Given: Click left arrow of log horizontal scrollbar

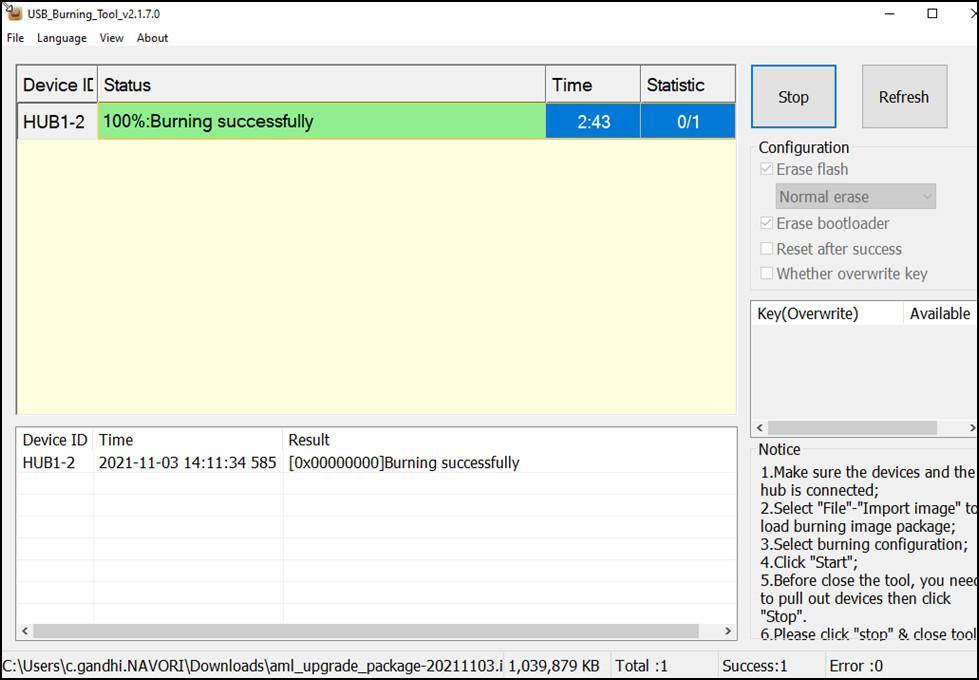Looking at the screenshot, I should click(x=25, y=631).
